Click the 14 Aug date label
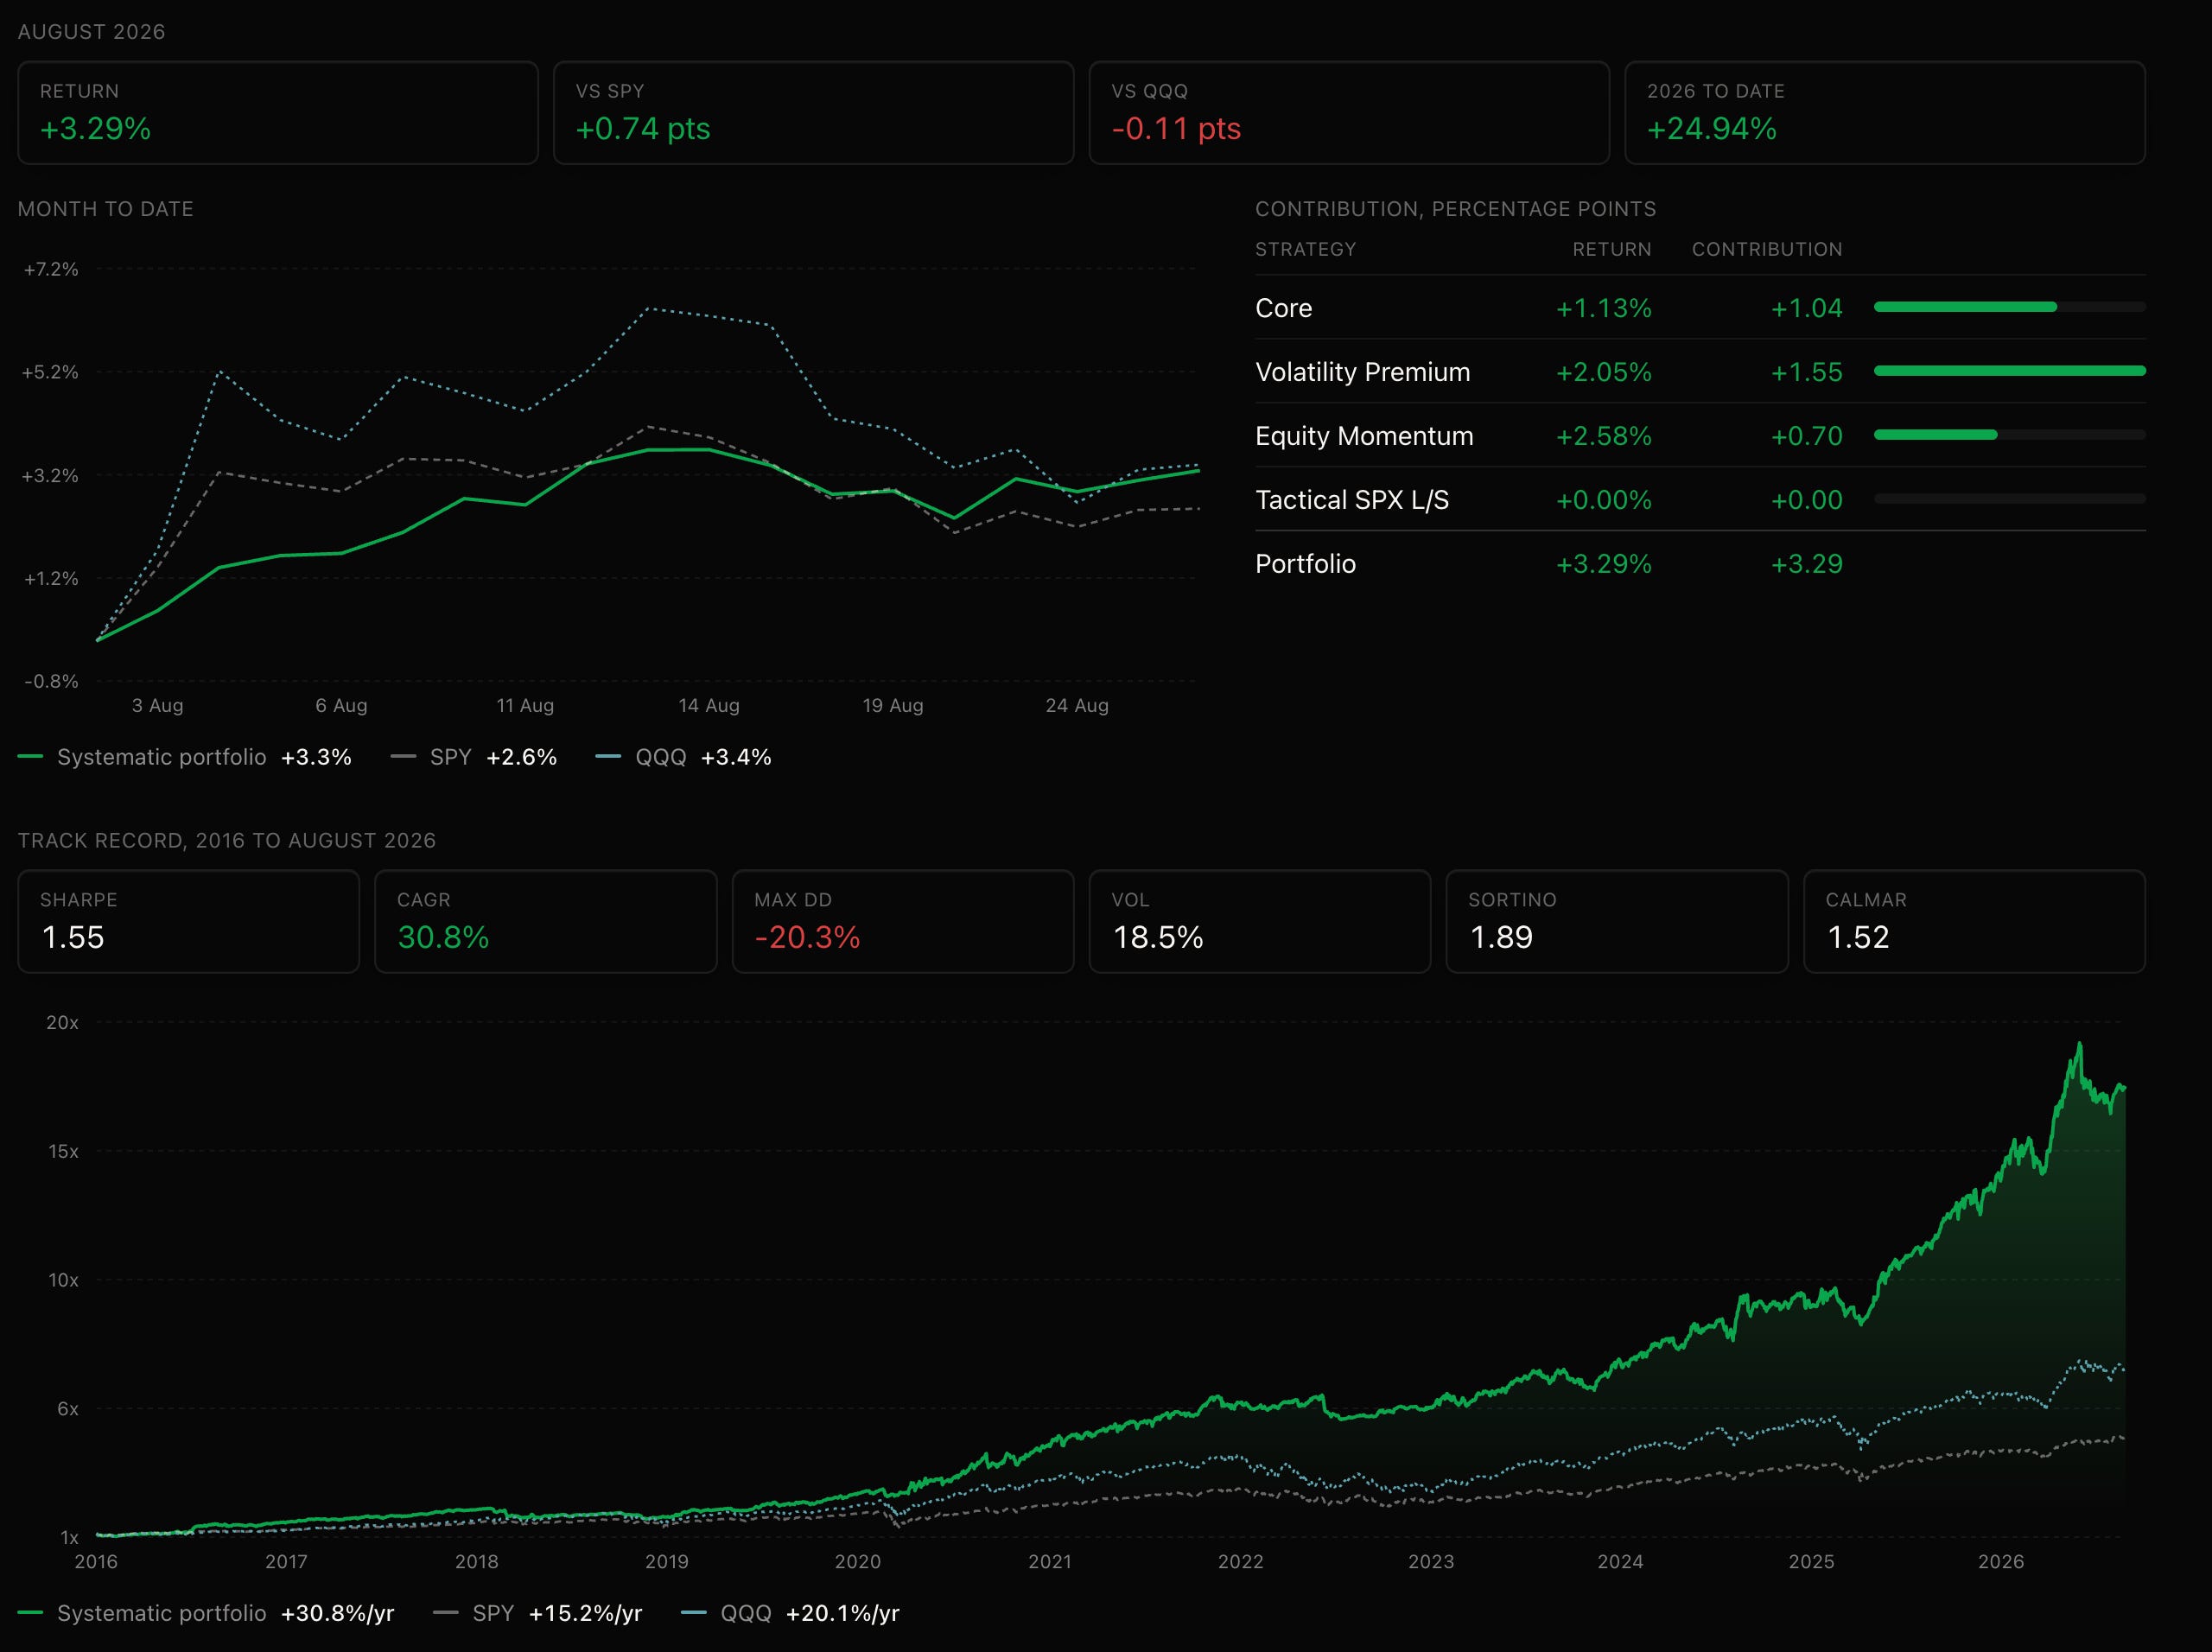The height and width of the screenshot is (1652, 2212). [709, 705]
